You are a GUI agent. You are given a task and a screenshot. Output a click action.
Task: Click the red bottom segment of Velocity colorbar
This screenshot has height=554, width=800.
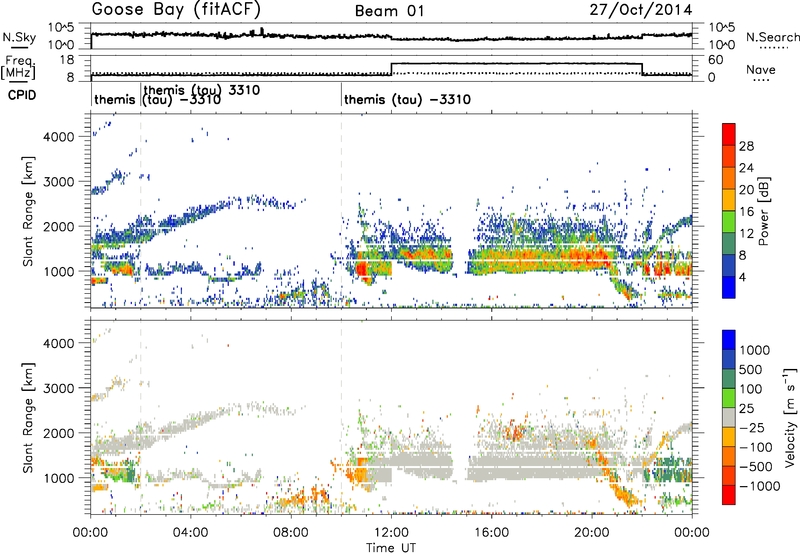click(x=729, y=495)
